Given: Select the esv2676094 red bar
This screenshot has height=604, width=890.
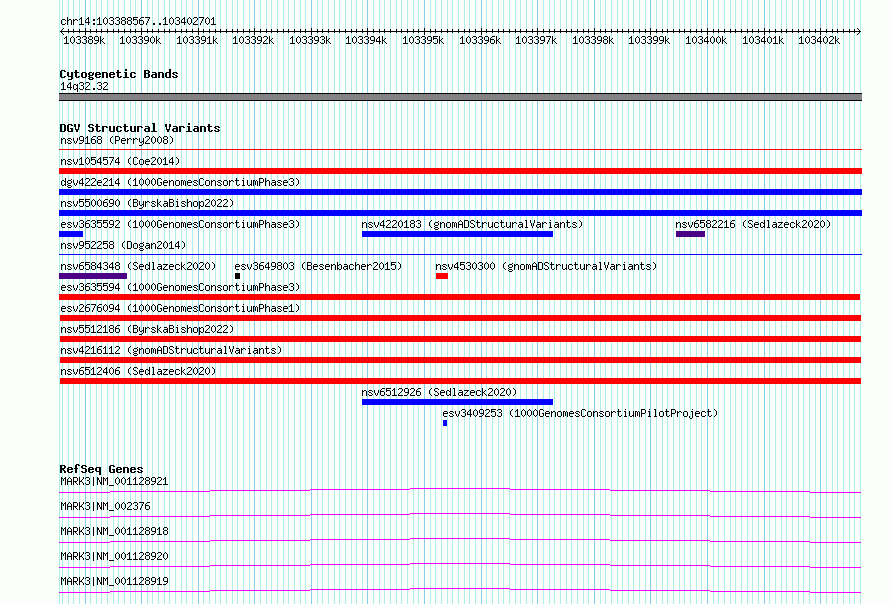Looking at the screenshot, I should pos(460,318).
